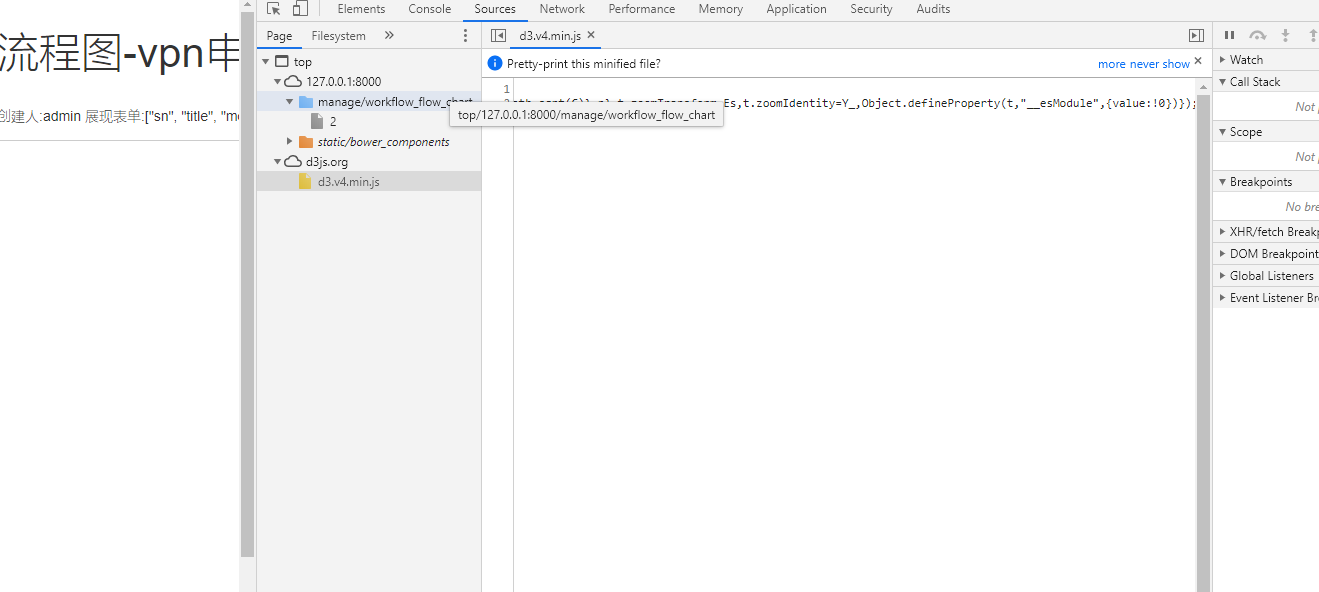Expand the XHR/fetch Breakpoints section
The height and width of the screenshot is (592, 1319).
coord(1222,232)
